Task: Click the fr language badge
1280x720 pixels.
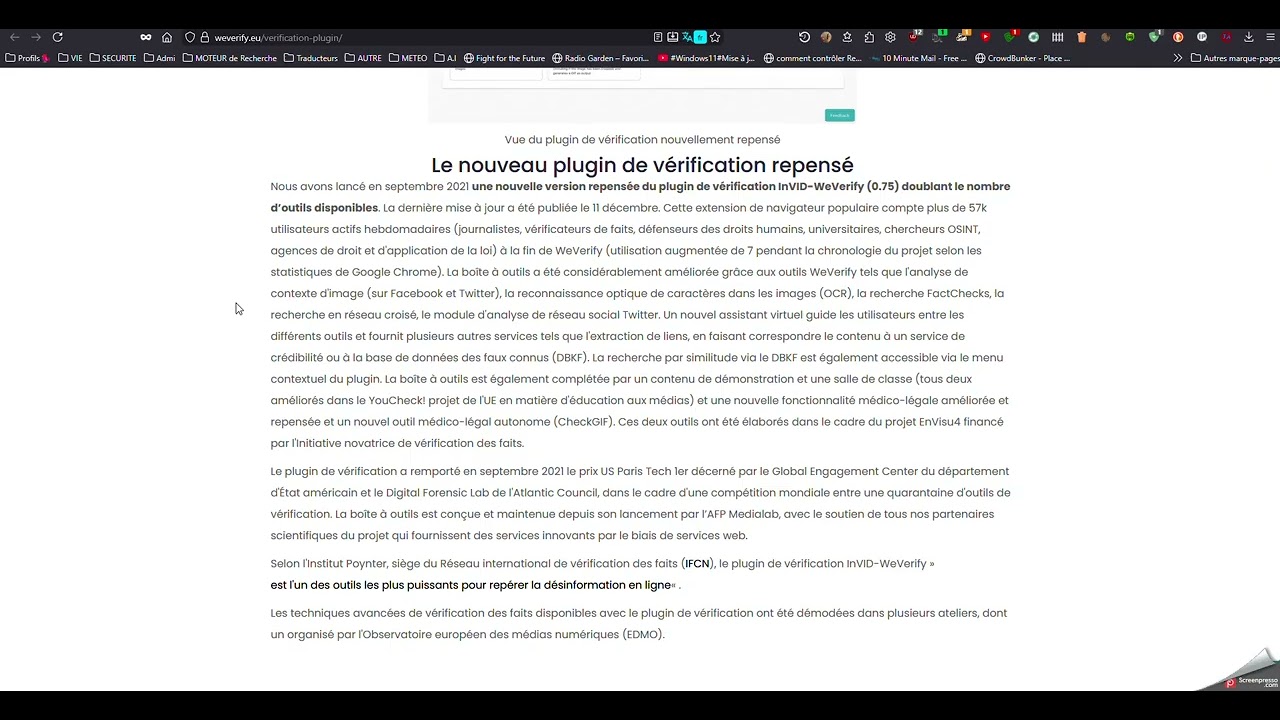Action: (x=700, y=37)
